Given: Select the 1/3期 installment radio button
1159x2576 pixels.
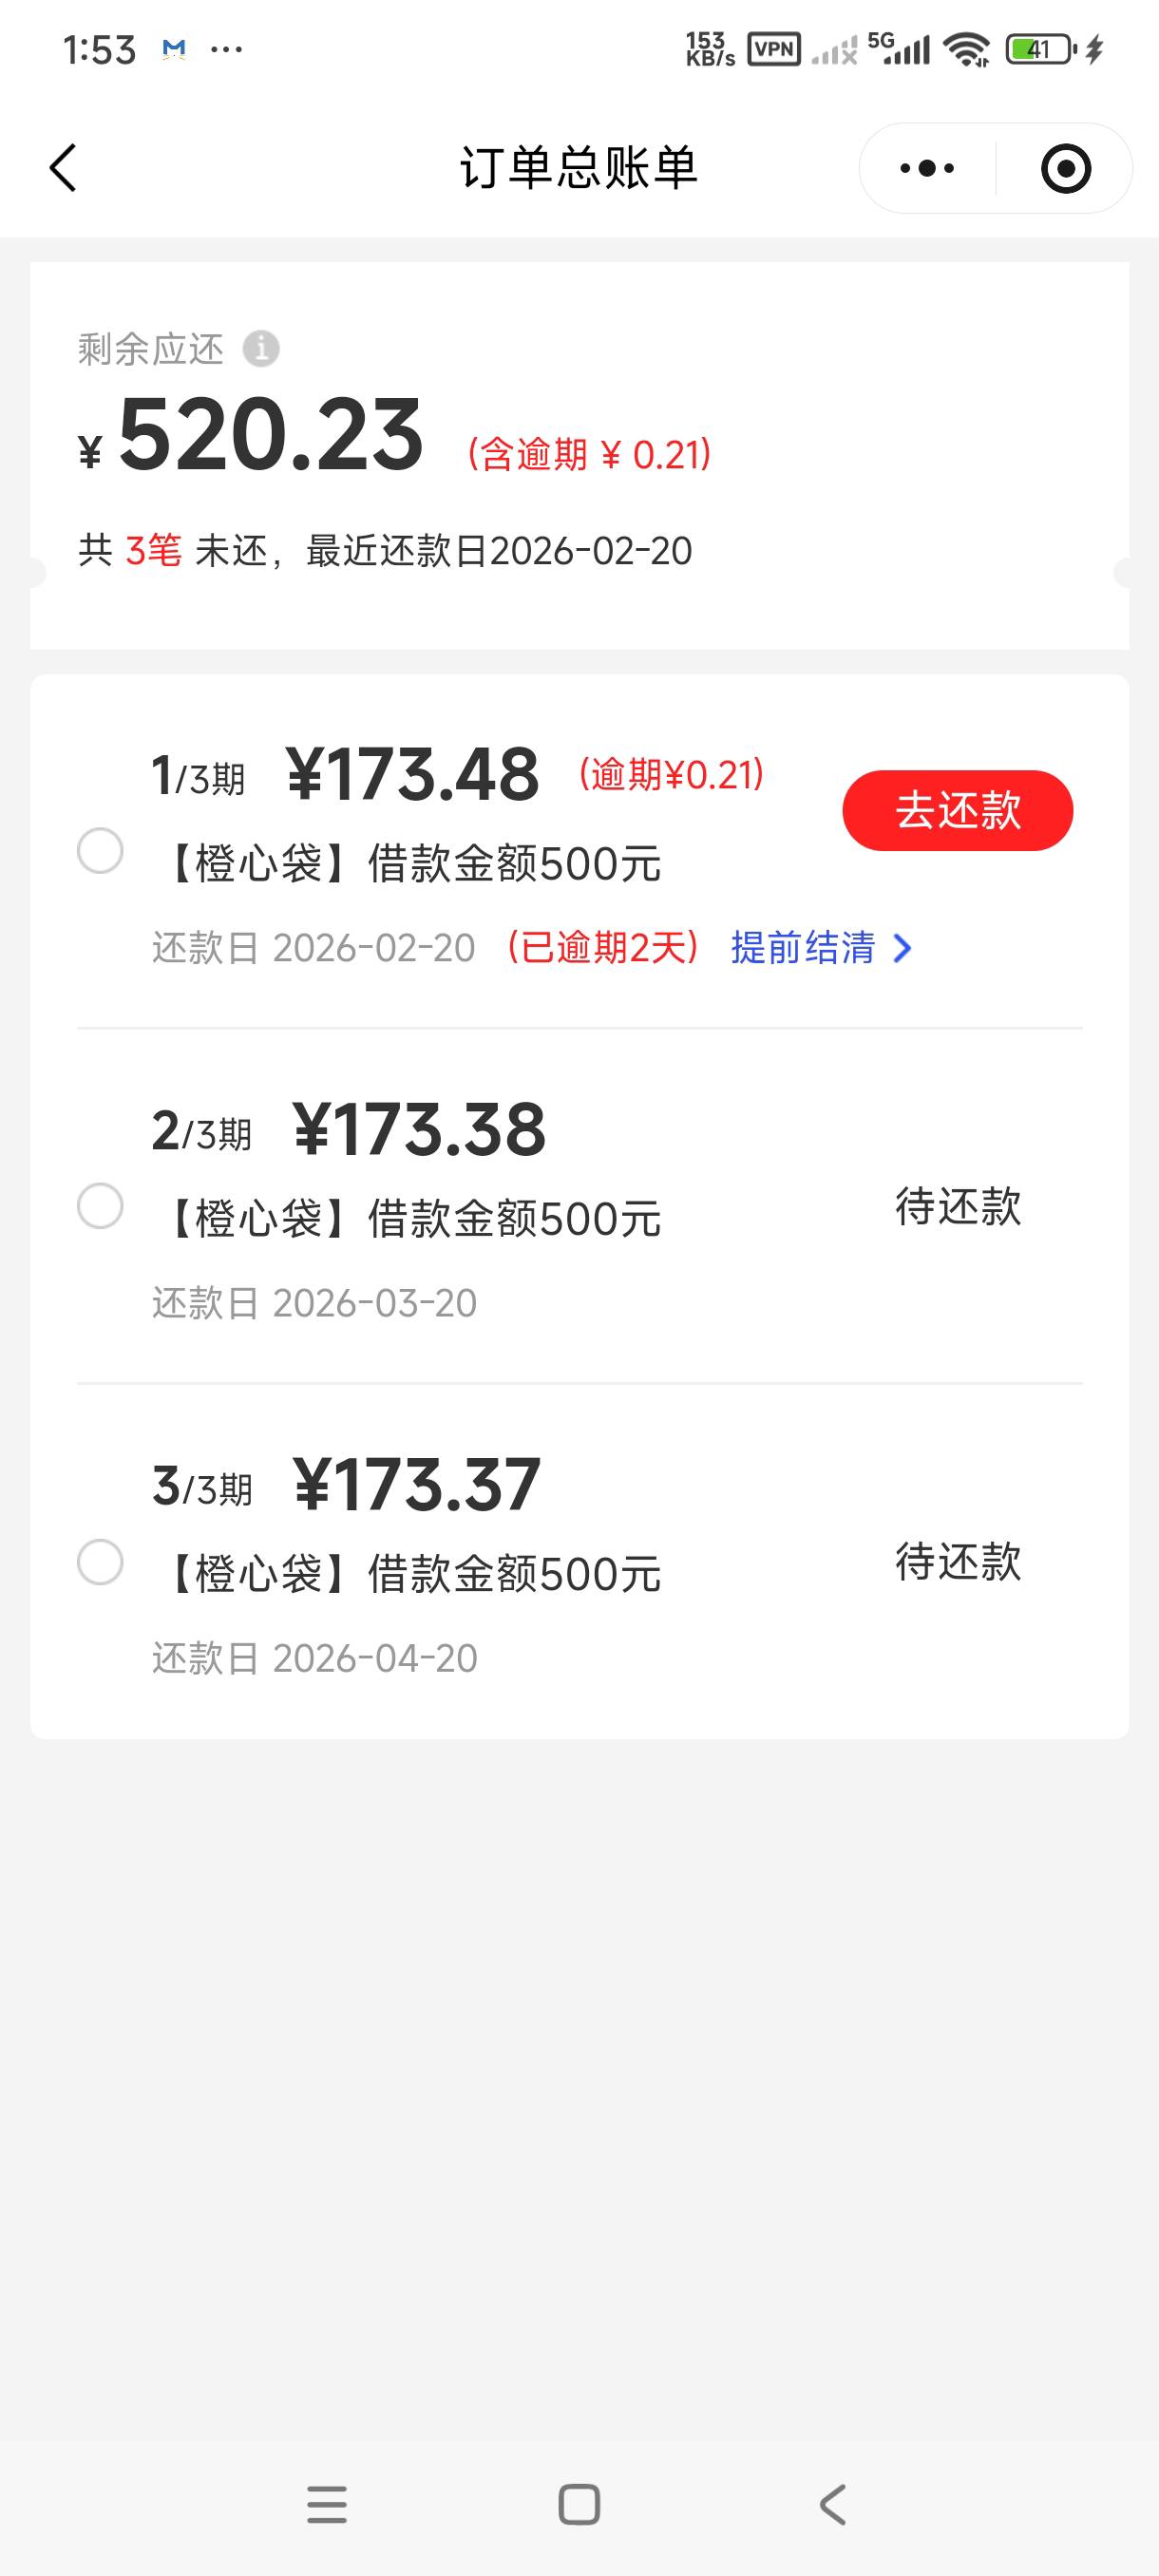Looking at the screenshot, I should (x=100, y=851).
